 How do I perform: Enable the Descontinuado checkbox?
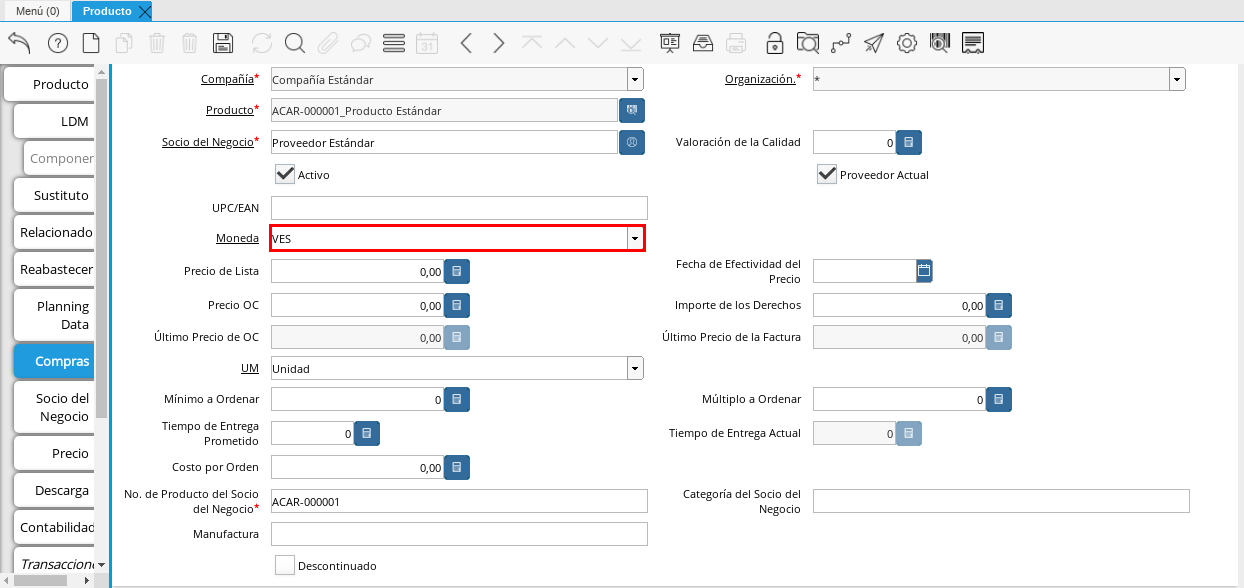click(x=285, y=565)
